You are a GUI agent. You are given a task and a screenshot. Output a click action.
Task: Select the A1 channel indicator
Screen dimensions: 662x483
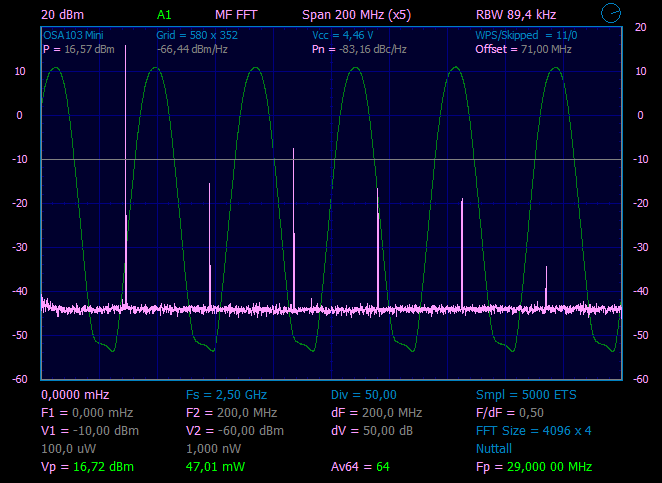[x=164, y=16]
